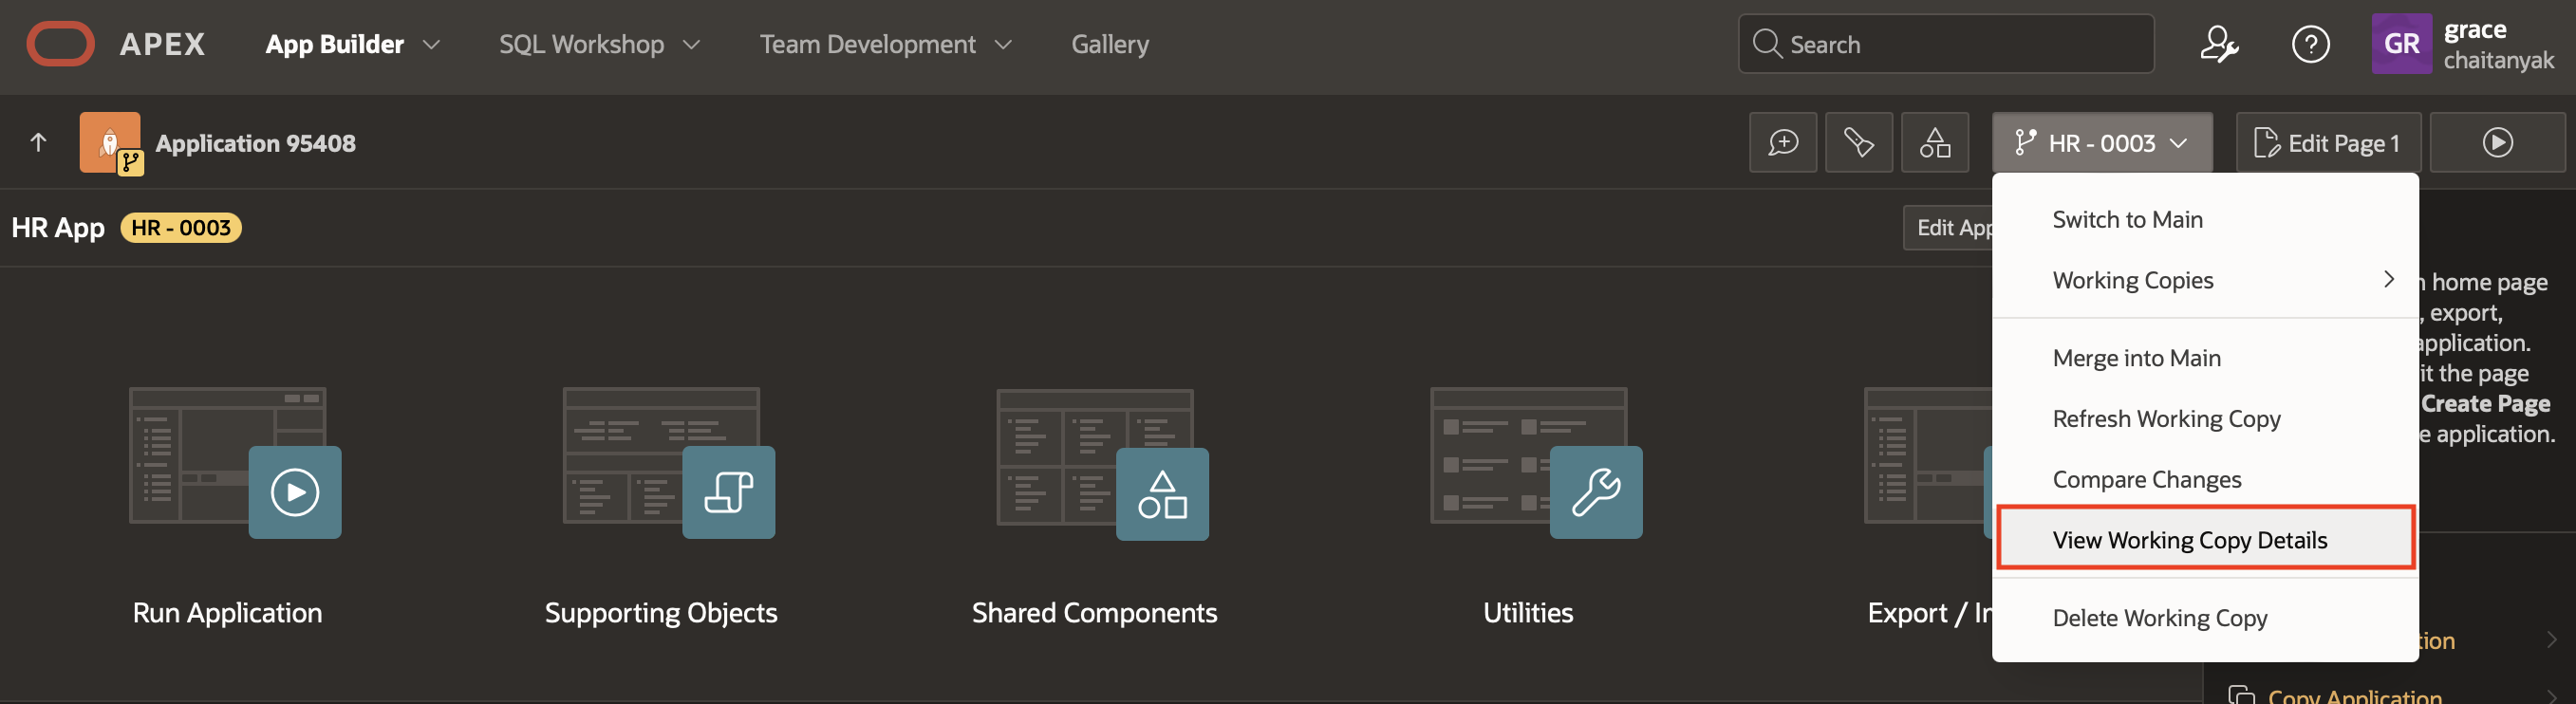Click in the Search field
The image size is (2576, 704).
tap(1960, 44)
